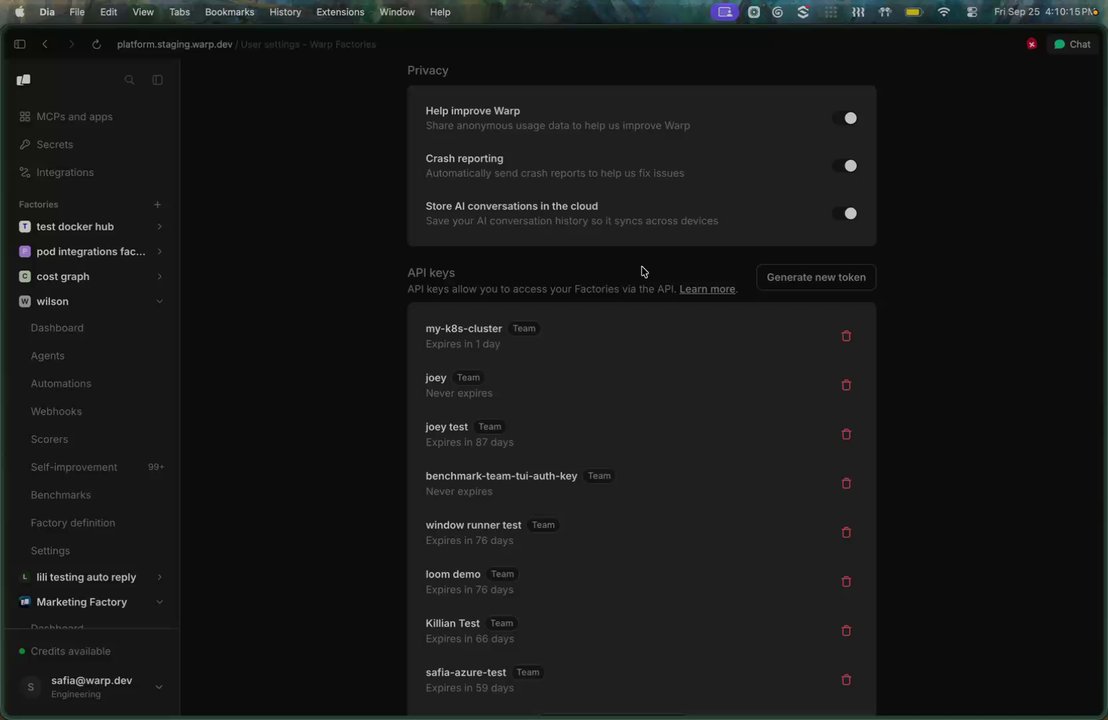Open the Chat panel

[1073, 44]
